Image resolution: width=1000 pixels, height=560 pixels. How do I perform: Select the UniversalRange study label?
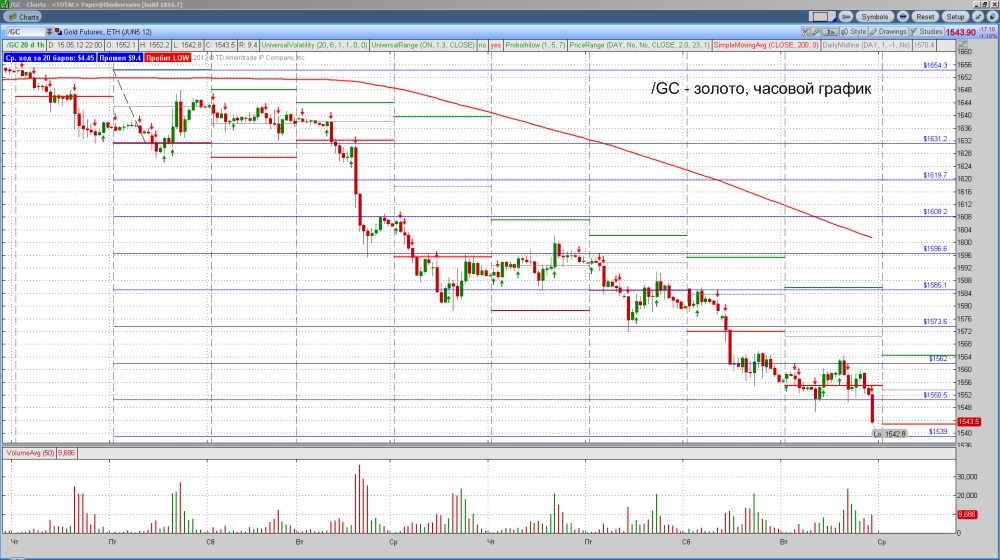tap(423, 45)
